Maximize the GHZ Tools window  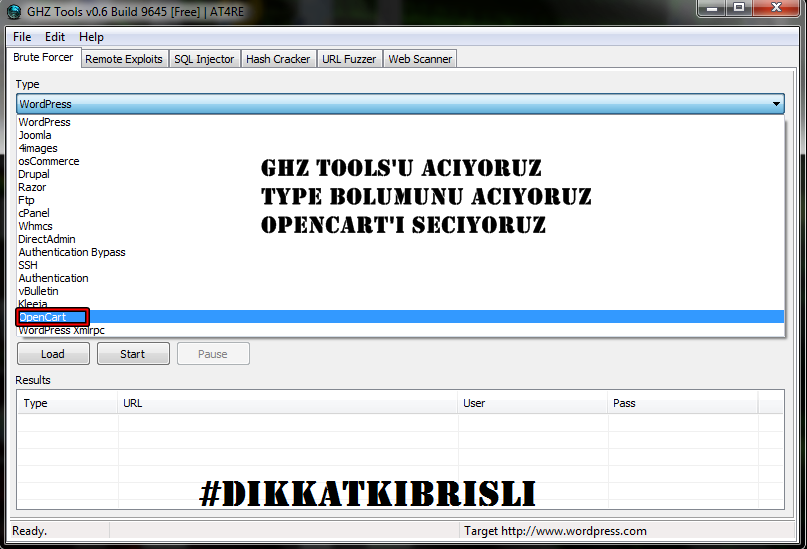739,8
